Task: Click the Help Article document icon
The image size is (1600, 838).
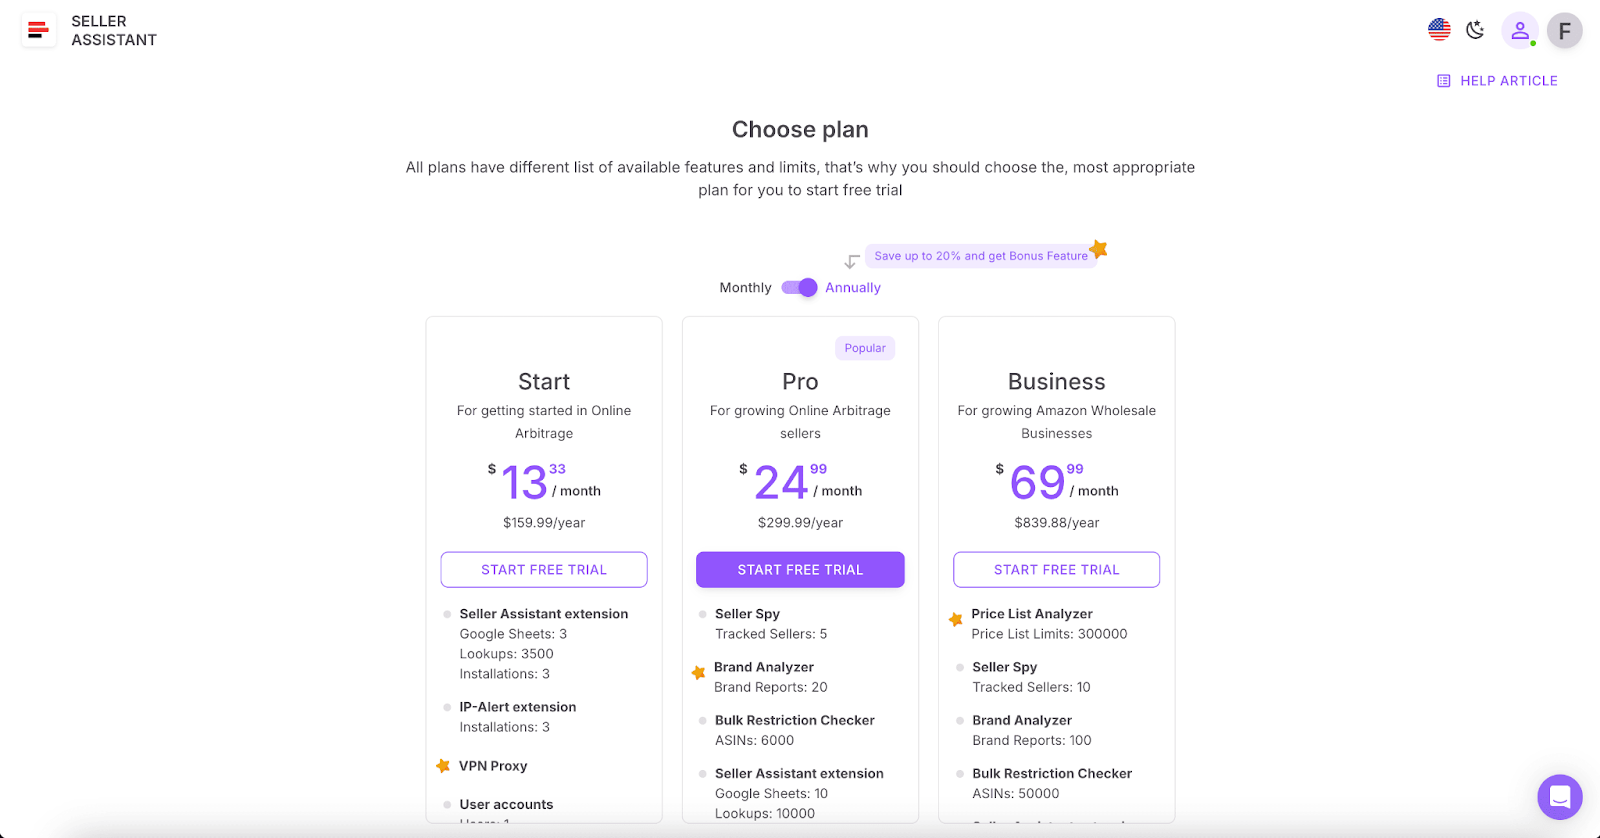Action: 1443,80
